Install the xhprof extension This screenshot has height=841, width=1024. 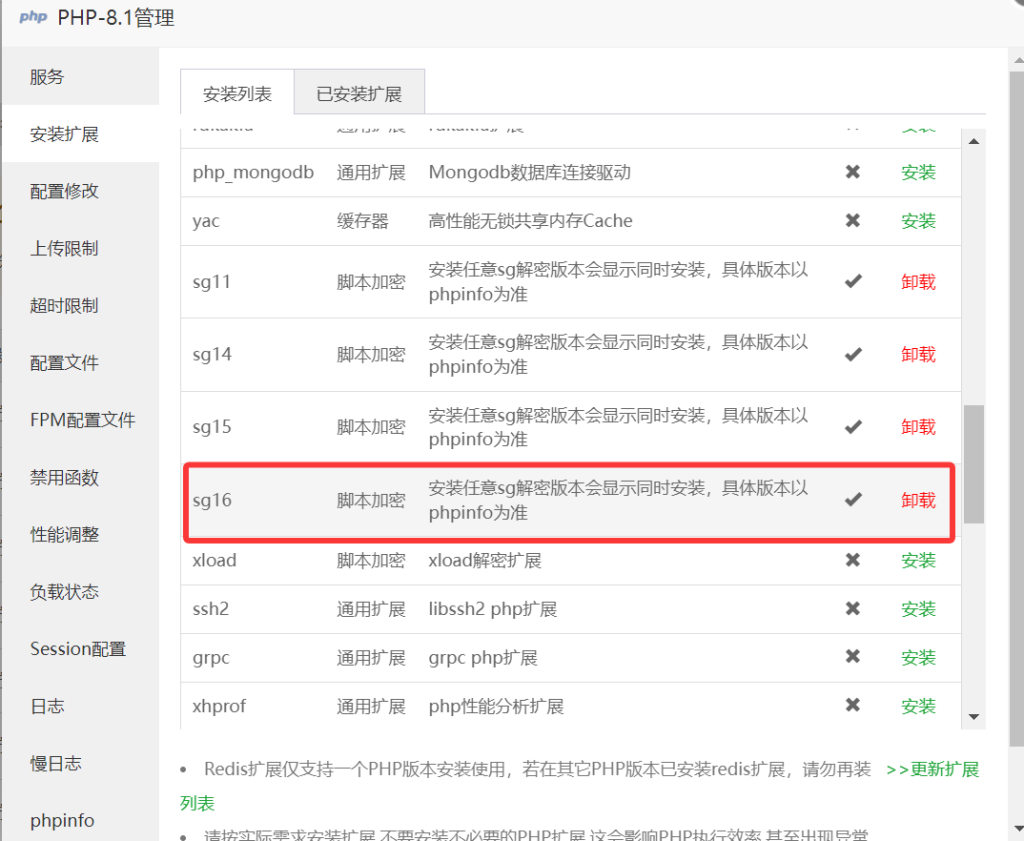(918, 706)
